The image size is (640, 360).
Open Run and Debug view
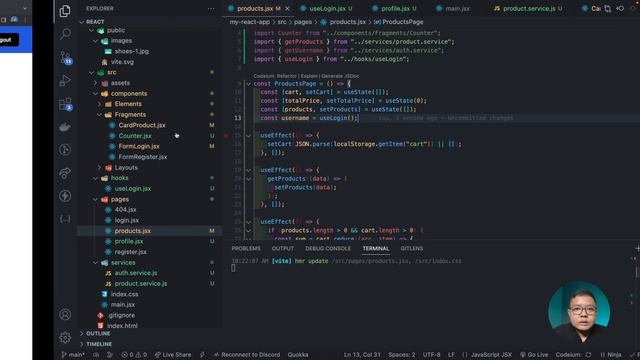(x=65, y=80)
